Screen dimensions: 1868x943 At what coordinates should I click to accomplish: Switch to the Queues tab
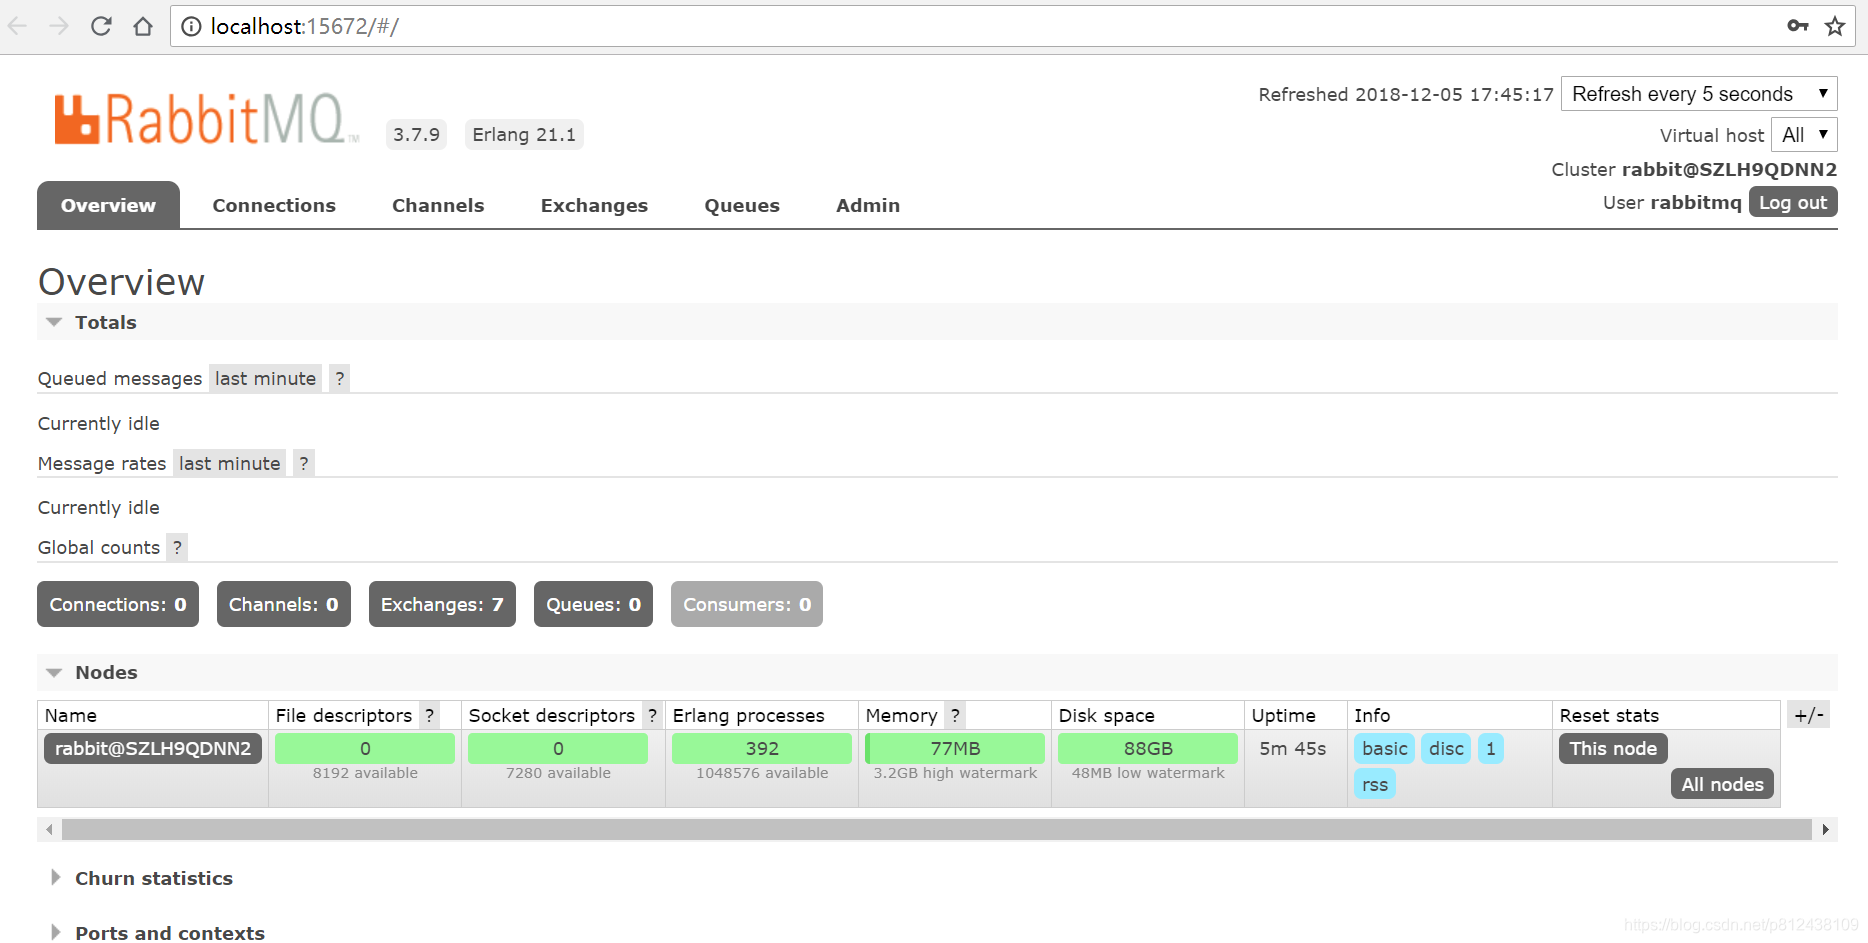pyautogui.click(x=742, y=205)
